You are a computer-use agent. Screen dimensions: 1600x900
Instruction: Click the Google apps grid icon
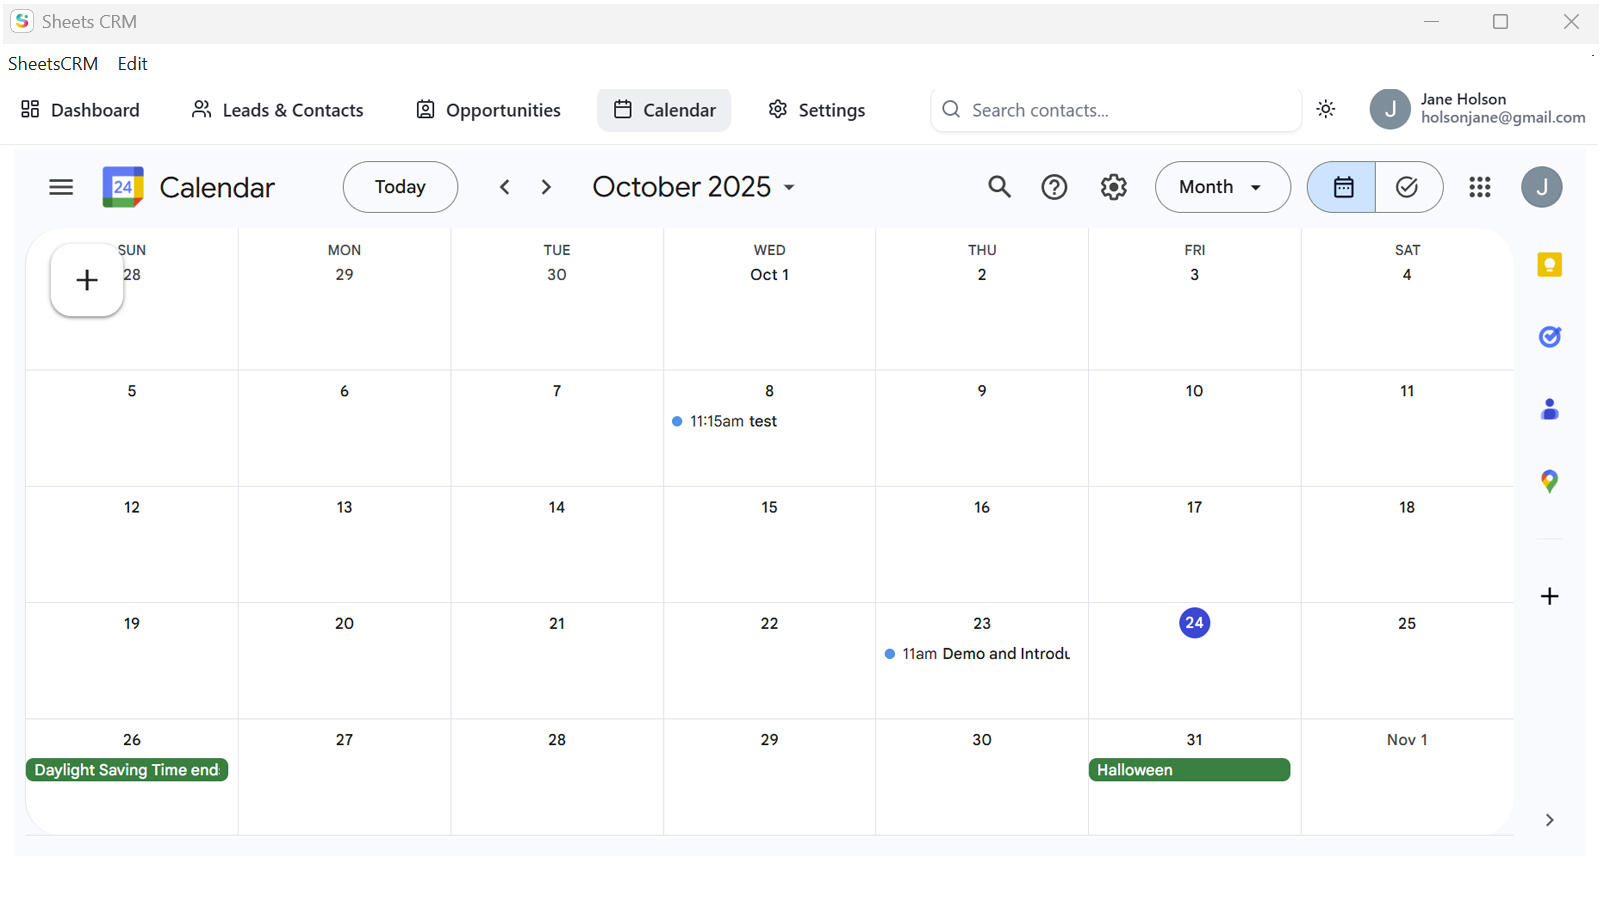coord(1480,187)
